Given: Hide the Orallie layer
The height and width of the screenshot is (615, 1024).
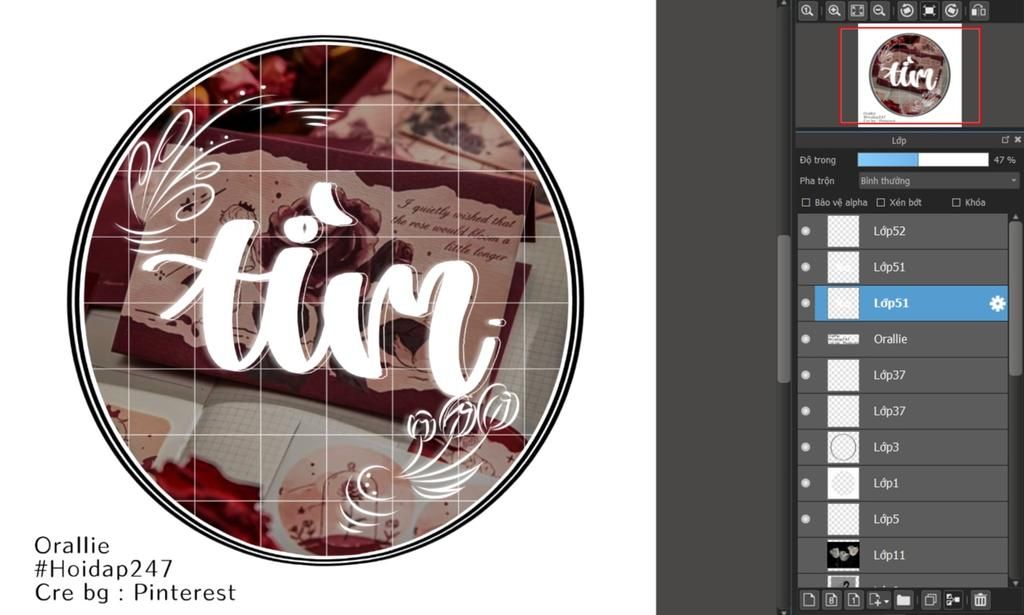Looking at the screenshot, I should 806,339.
